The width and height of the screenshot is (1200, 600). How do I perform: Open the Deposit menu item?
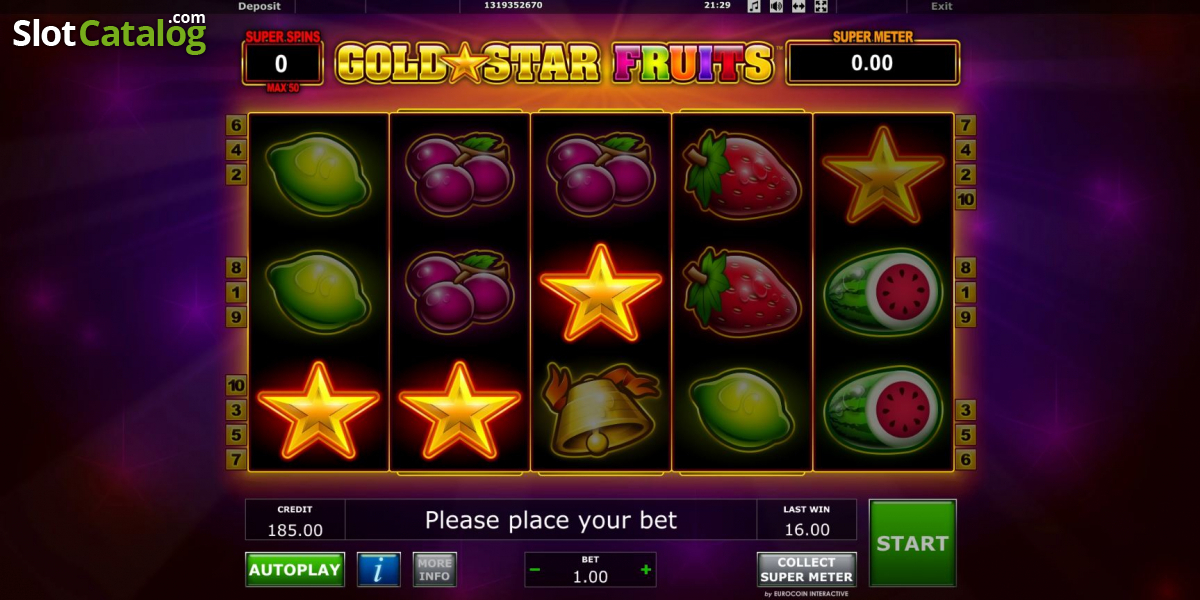pos(259,6)
